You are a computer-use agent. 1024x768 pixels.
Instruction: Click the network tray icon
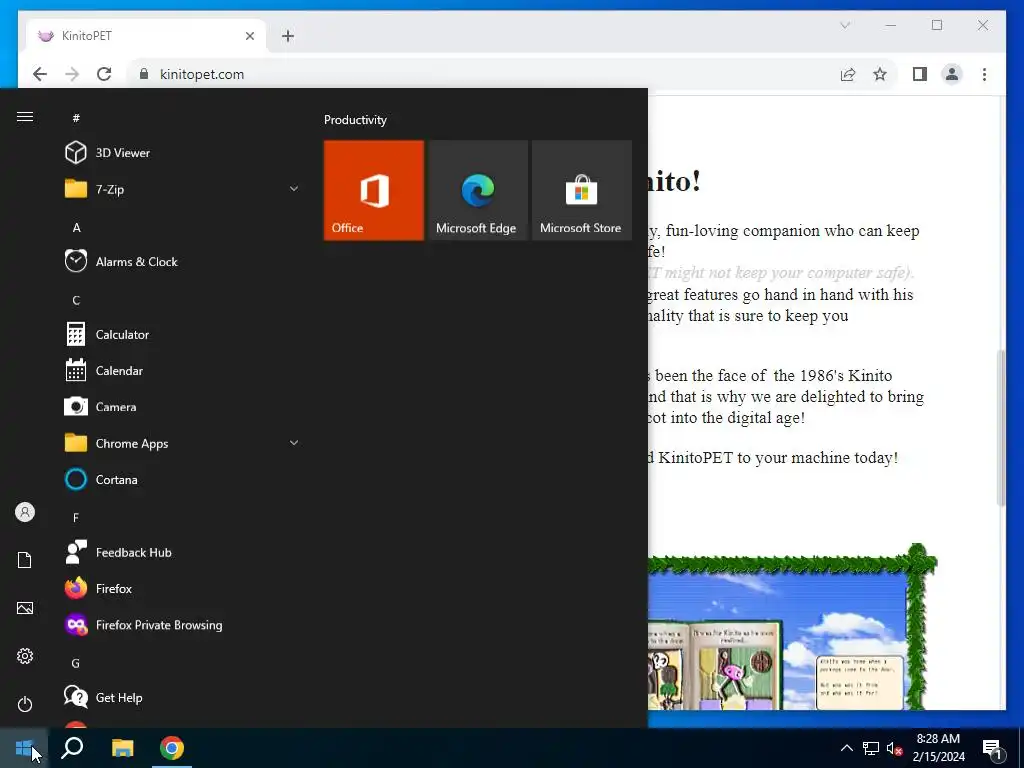pyautogui.click(x=871, y=748)
